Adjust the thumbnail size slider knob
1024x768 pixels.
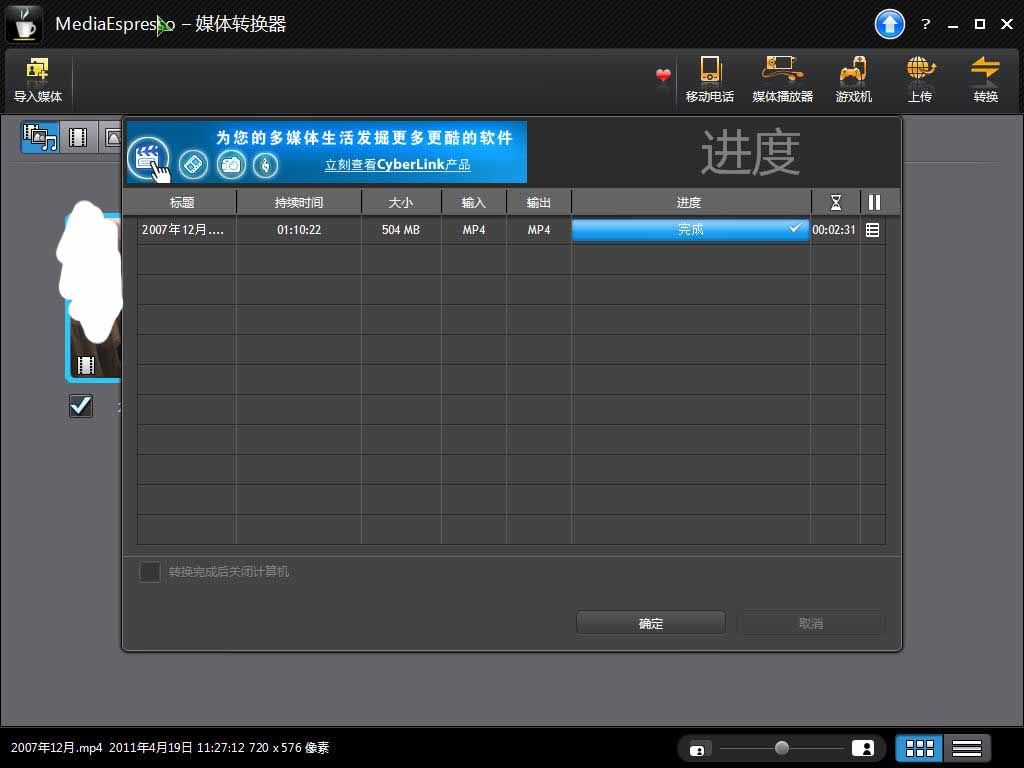pyautogui.click(x=782, y=748)
